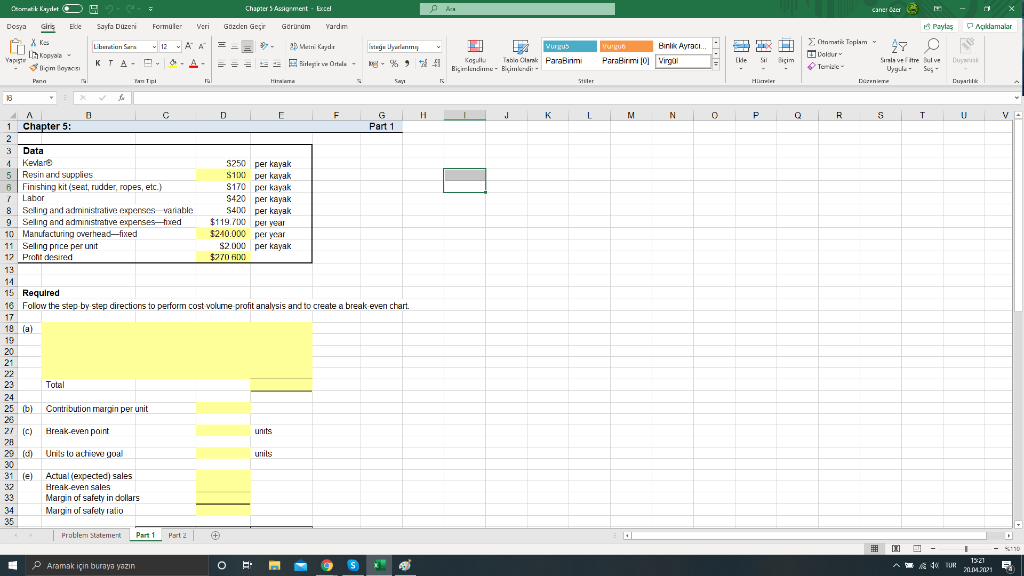The height and width of the screenshot is (576, 1024).
Task: Switch to the Sayfa Düzeni tab
Action: tap(117, 27)
